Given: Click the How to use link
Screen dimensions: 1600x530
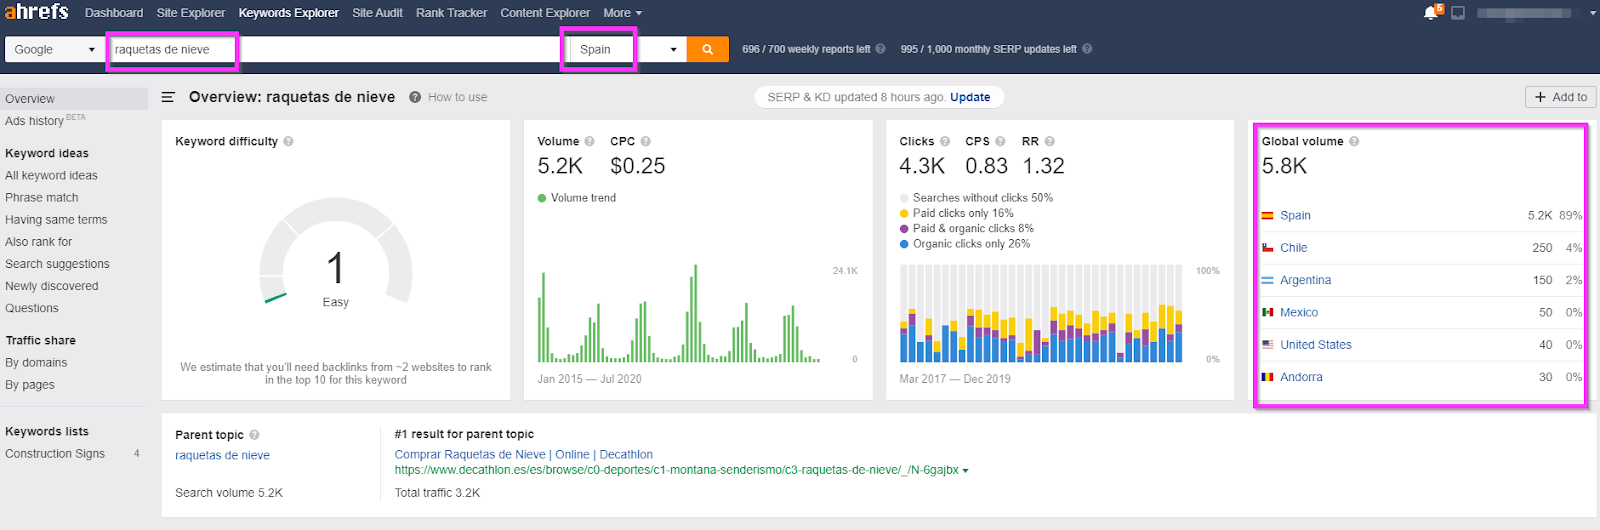Looking at the screenshot, I should (457, 97).
